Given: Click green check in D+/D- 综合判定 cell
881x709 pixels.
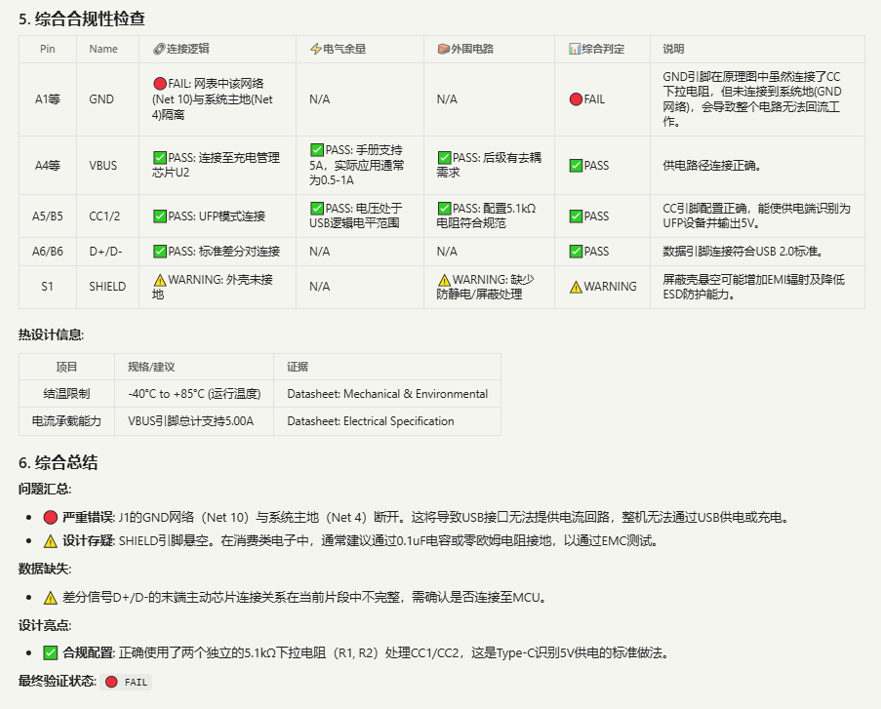Looking at the screenshot, I should (x=575, y=251).
